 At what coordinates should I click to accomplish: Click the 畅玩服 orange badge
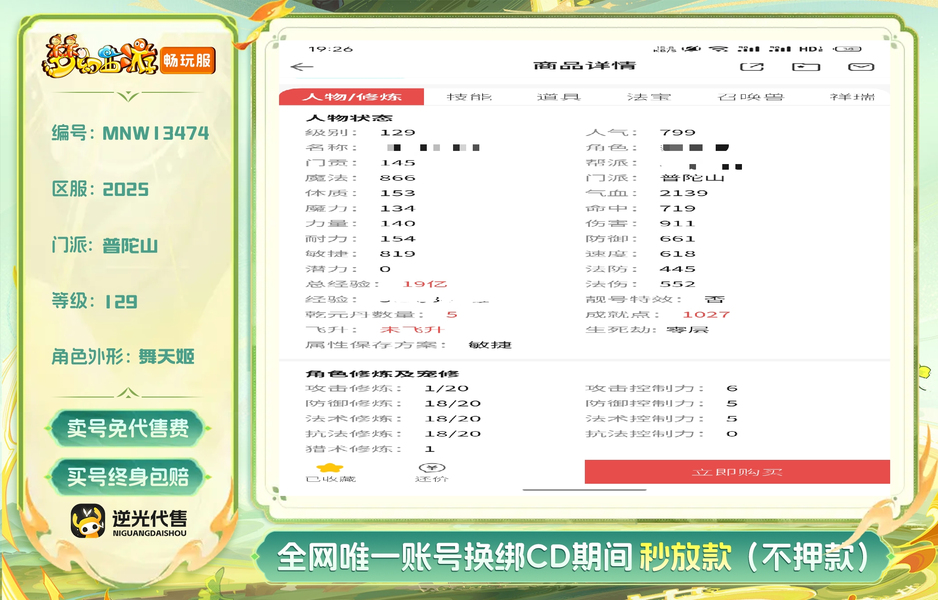click(x=188, y=60)
